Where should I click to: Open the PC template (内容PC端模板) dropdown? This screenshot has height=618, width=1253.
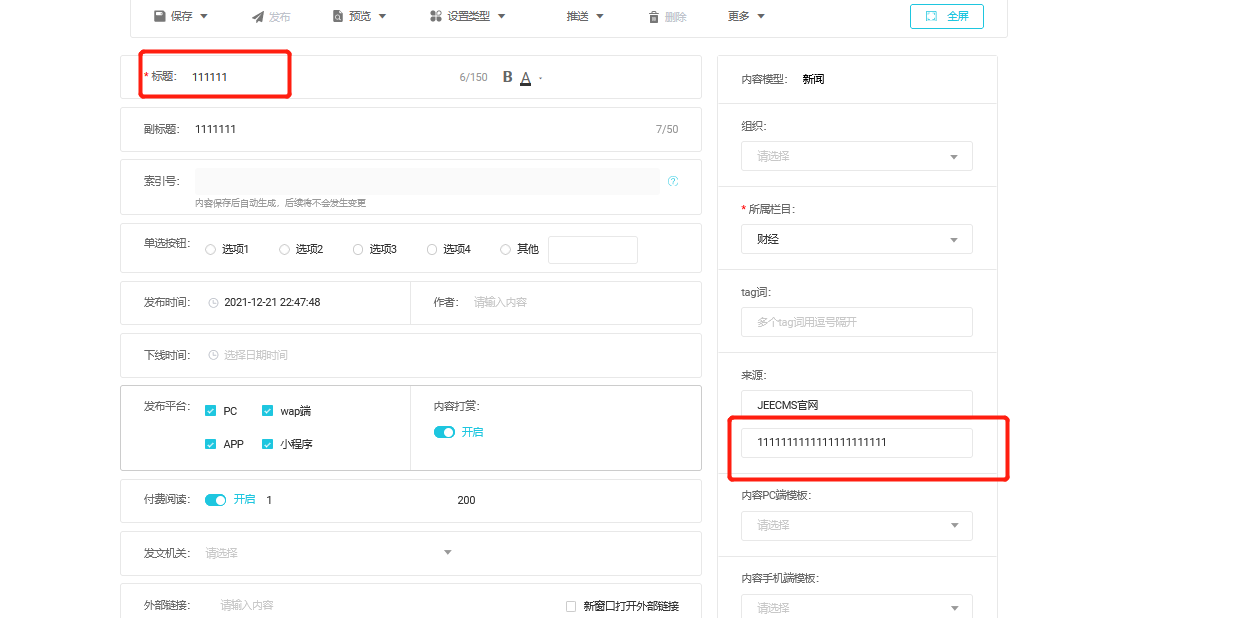click(x=856, y=525)
